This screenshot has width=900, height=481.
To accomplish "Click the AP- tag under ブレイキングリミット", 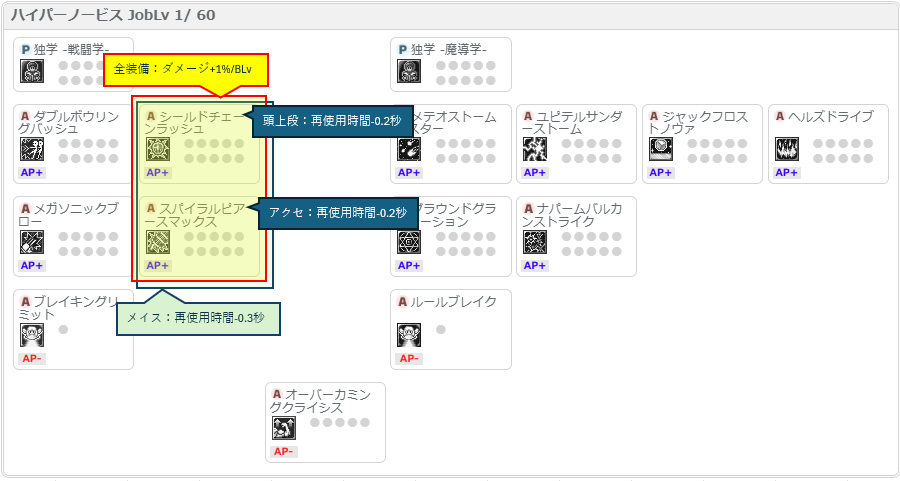I will pos(32,359).
